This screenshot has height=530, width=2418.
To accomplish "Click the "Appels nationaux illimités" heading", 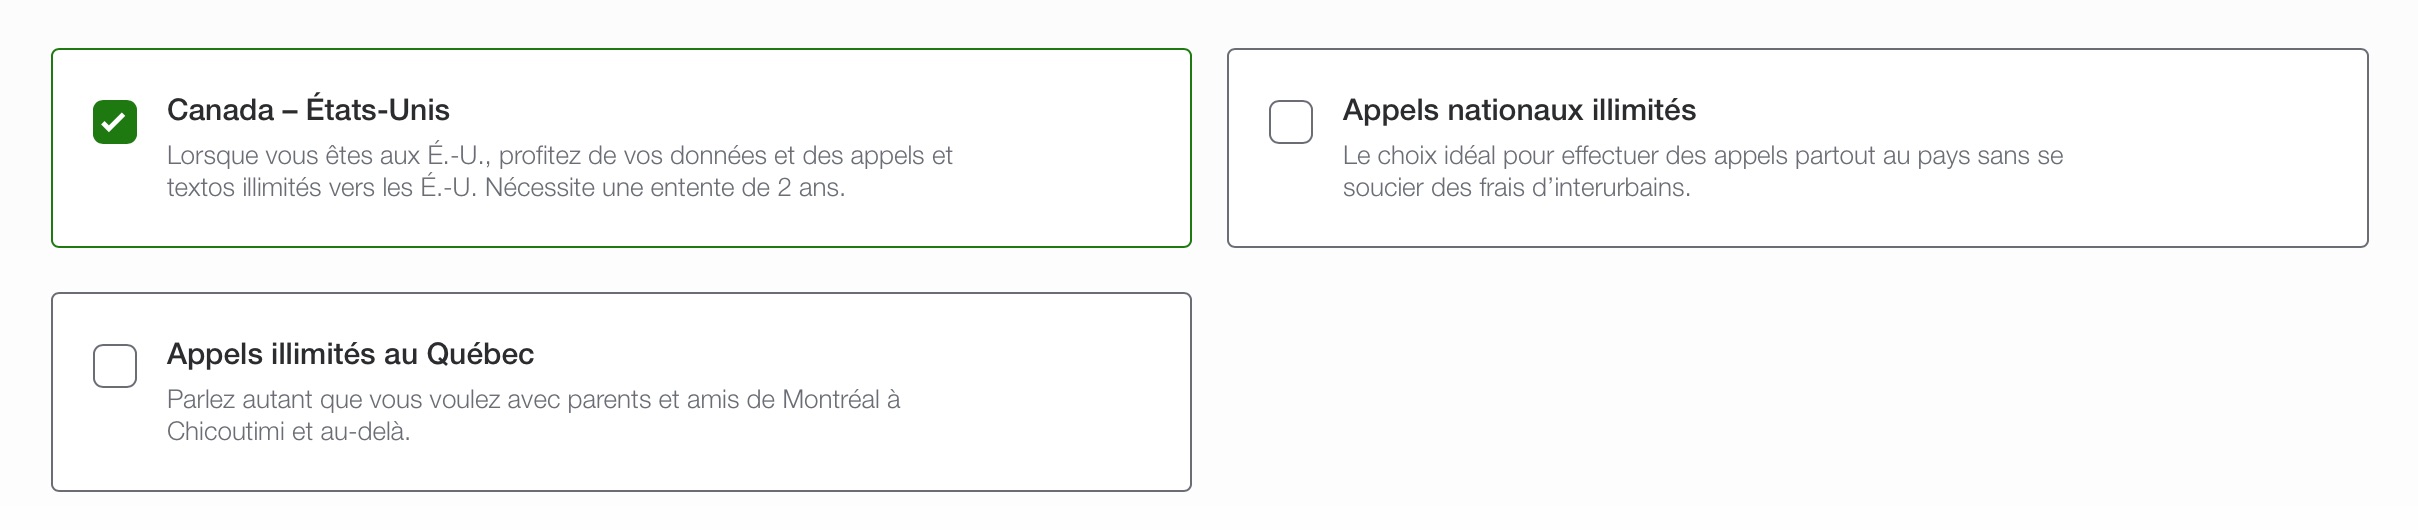I will [x=1518, y=110].
